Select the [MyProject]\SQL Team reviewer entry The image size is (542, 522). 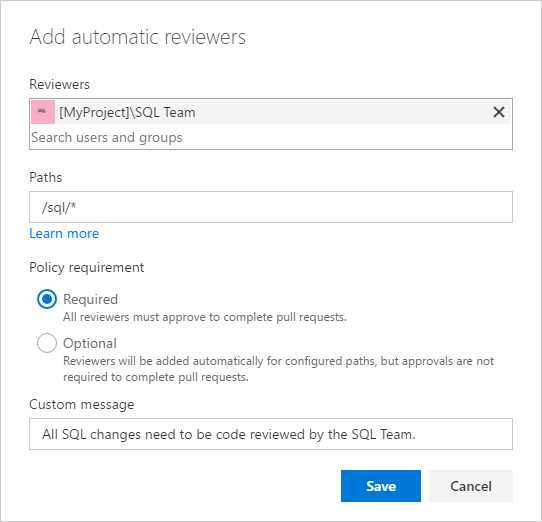point(271,112)
